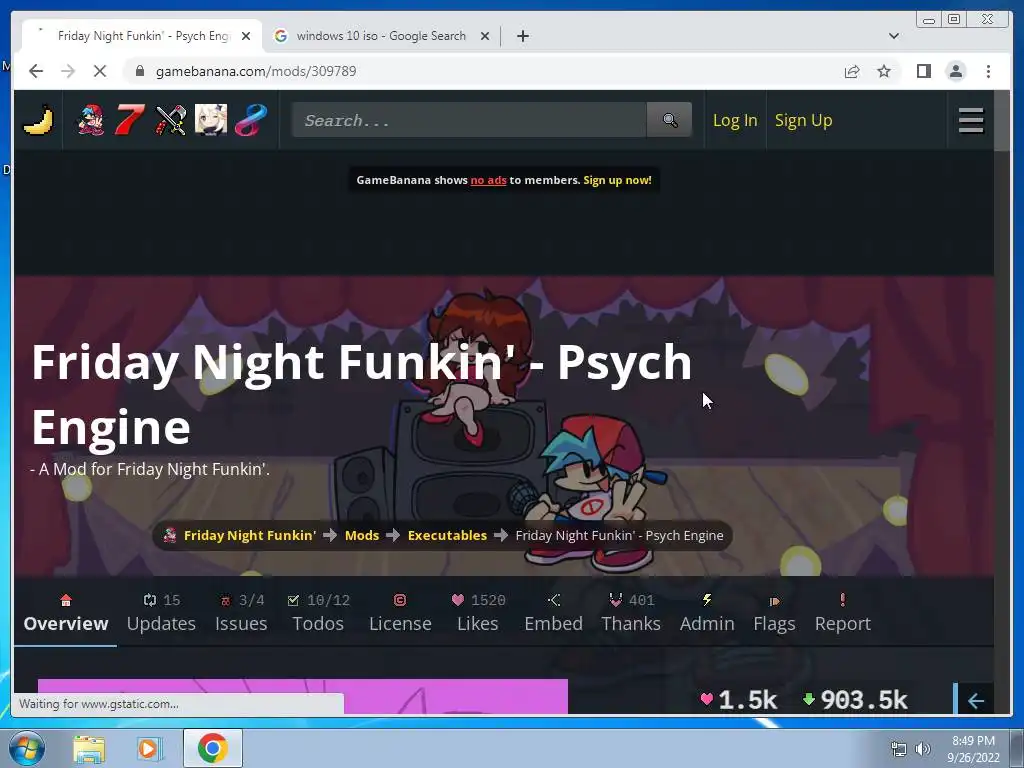Viewport: 1024px width, 768px height.
Task: Click Chrome icon in taskbar
Action: [213, 748]
